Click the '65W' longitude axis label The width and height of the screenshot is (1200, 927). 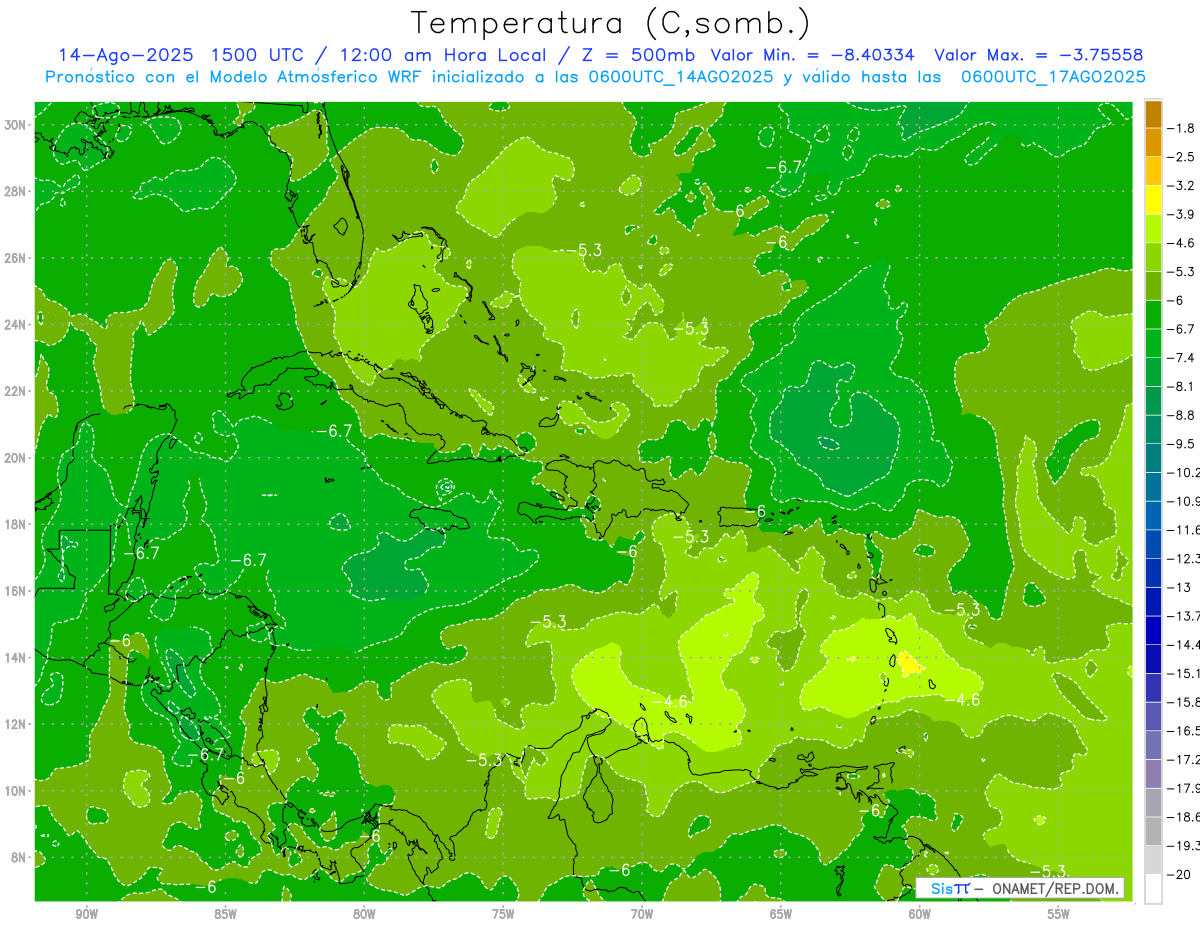tap(781, 914)
